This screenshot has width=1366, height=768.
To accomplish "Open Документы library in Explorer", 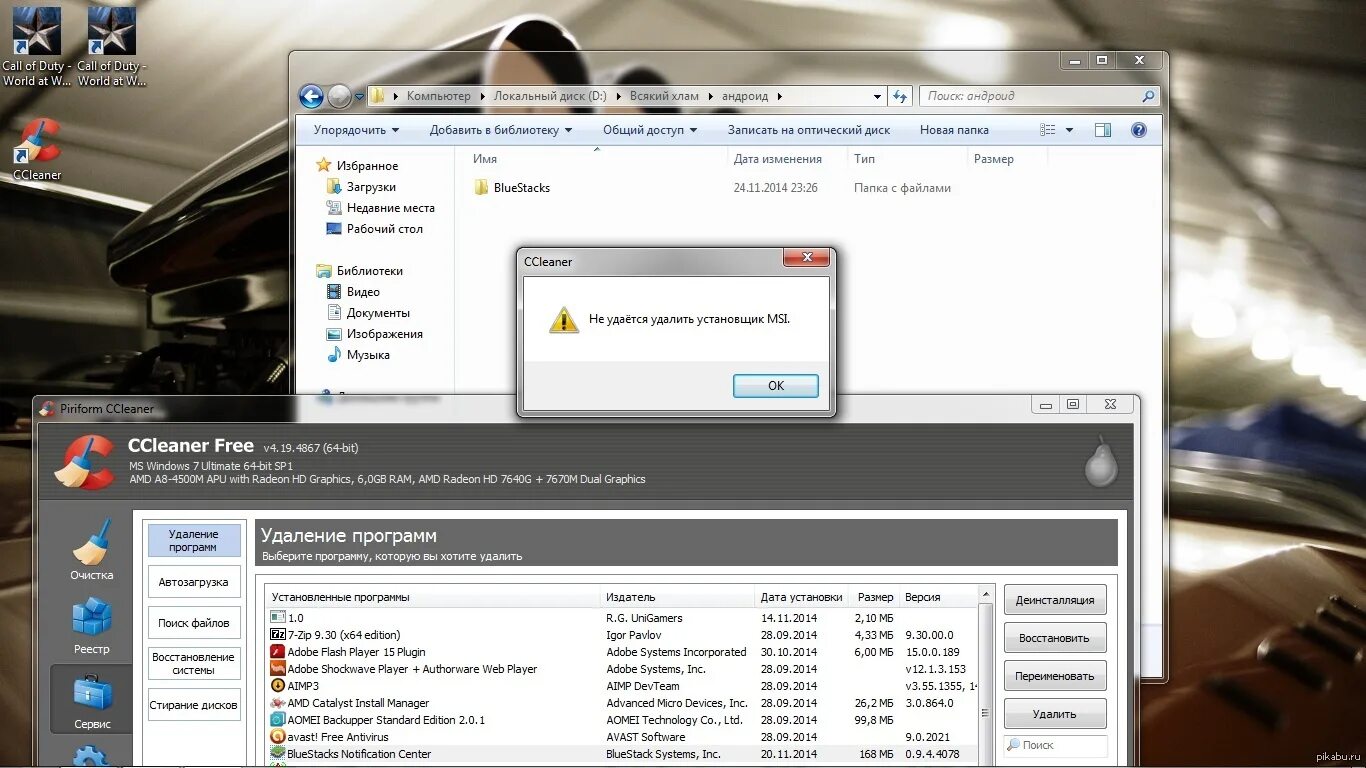I will point(368,313).
